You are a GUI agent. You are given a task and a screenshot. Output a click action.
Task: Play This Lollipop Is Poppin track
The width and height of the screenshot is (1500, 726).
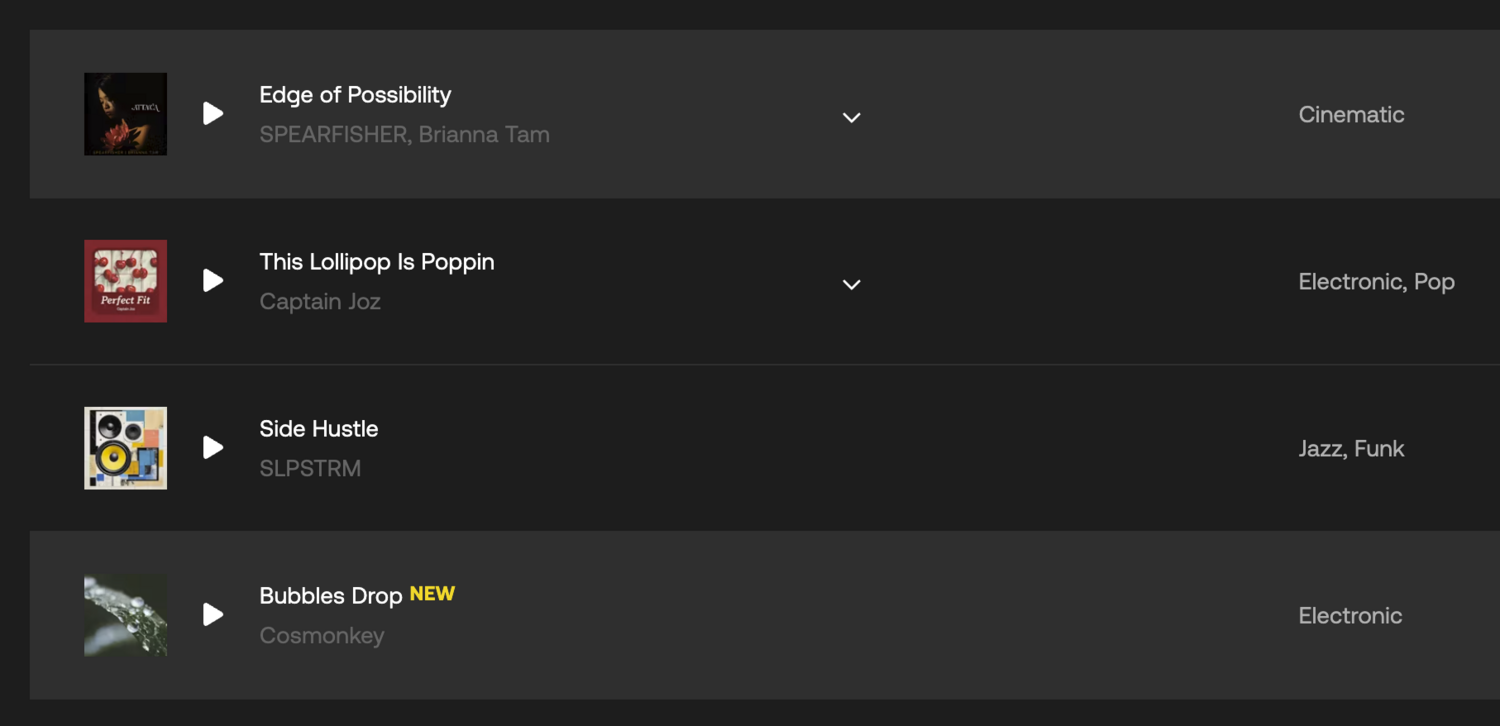(213, 281)
